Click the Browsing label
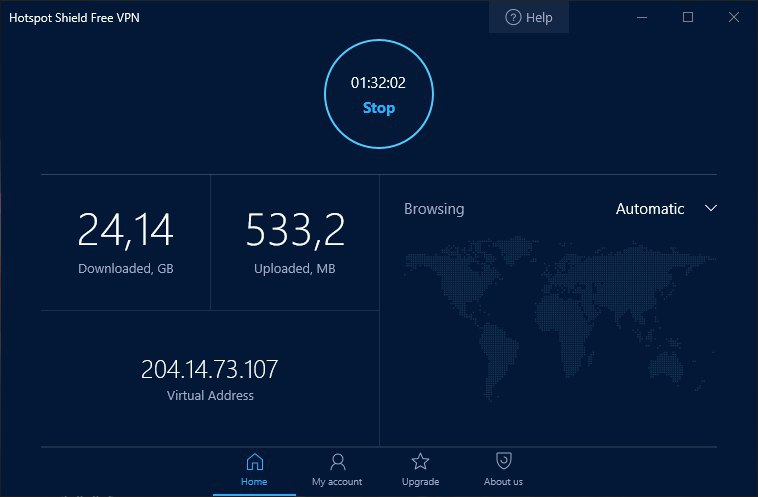The image size is (758, 497). [x=434, y=209]
